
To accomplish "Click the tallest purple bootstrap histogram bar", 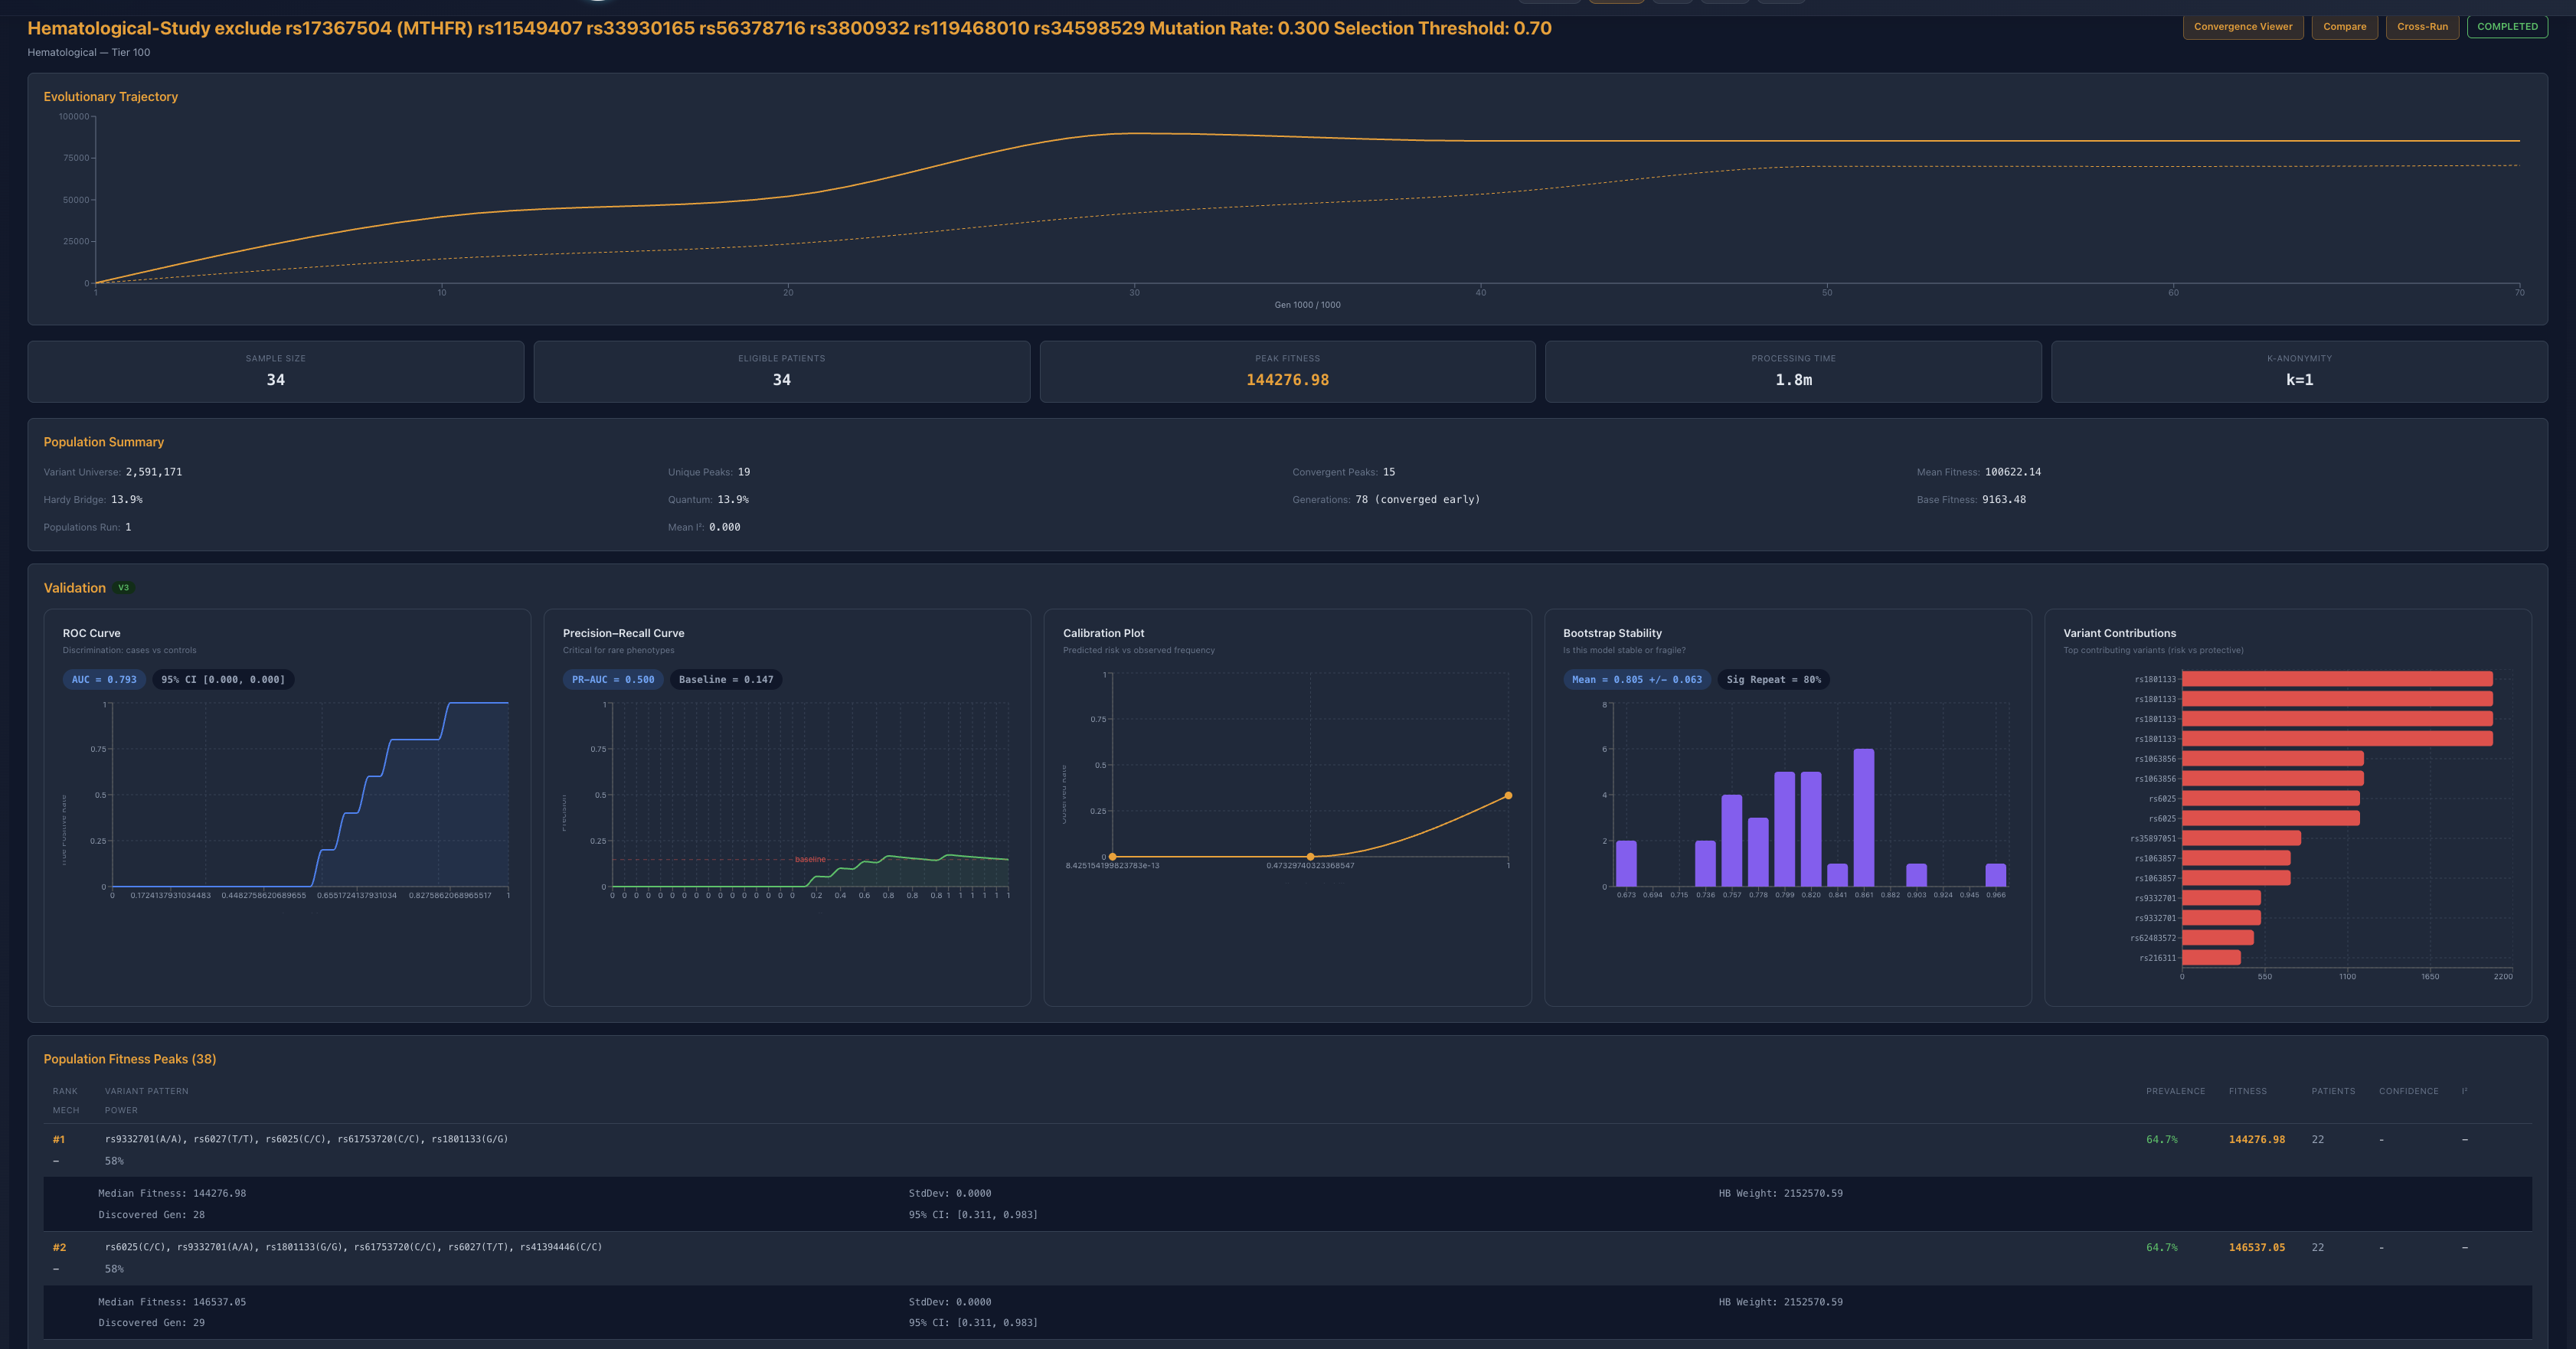I will click(x=1863, y=817).
